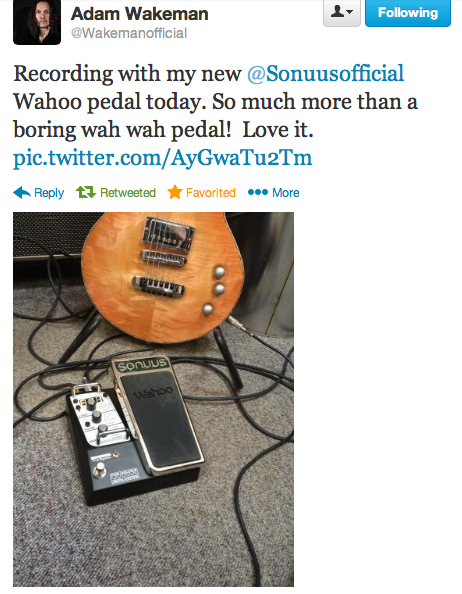Open the attached guitar and pedal photo

153,399
